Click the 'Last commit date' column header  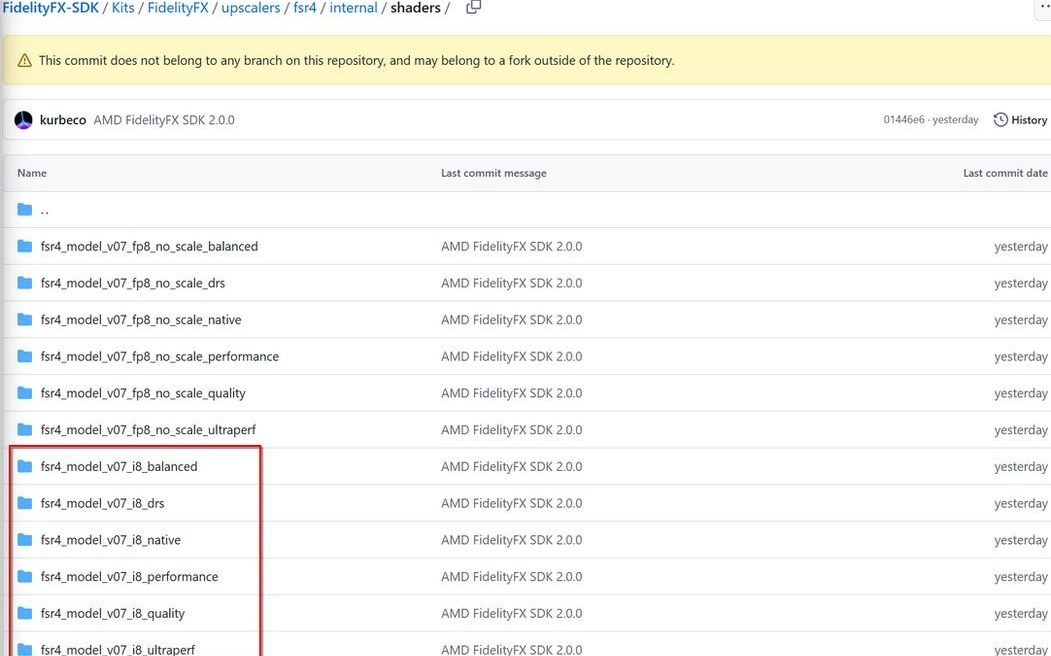1005,173
